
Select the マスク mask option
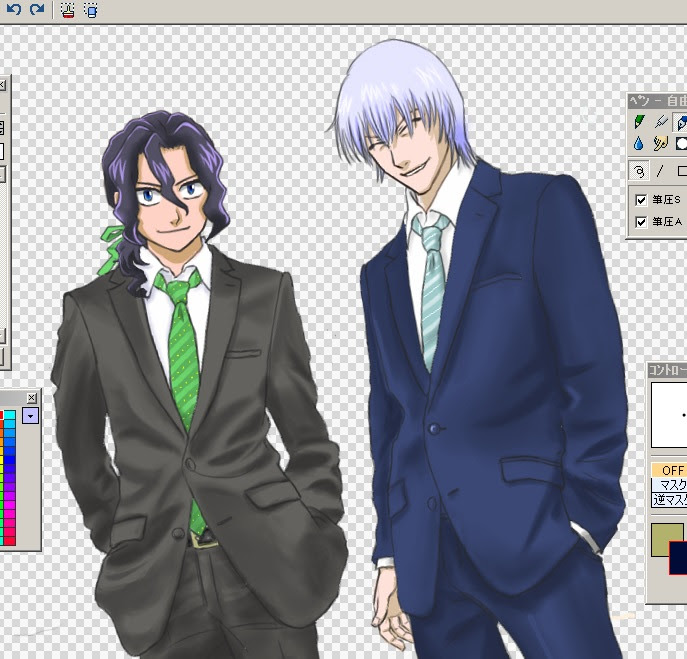coord(669,485)
